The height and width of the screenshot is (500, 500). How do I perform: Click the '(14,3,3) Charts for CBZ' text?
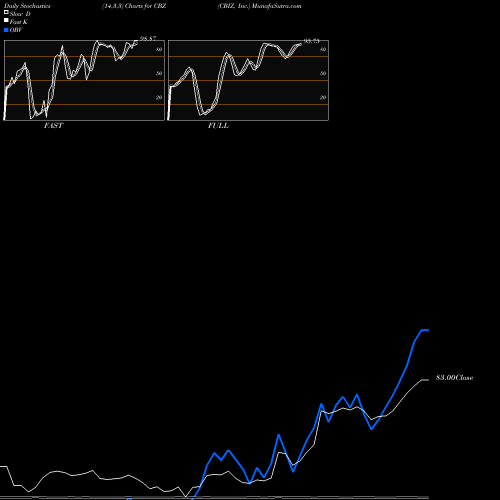pos(134,6)
